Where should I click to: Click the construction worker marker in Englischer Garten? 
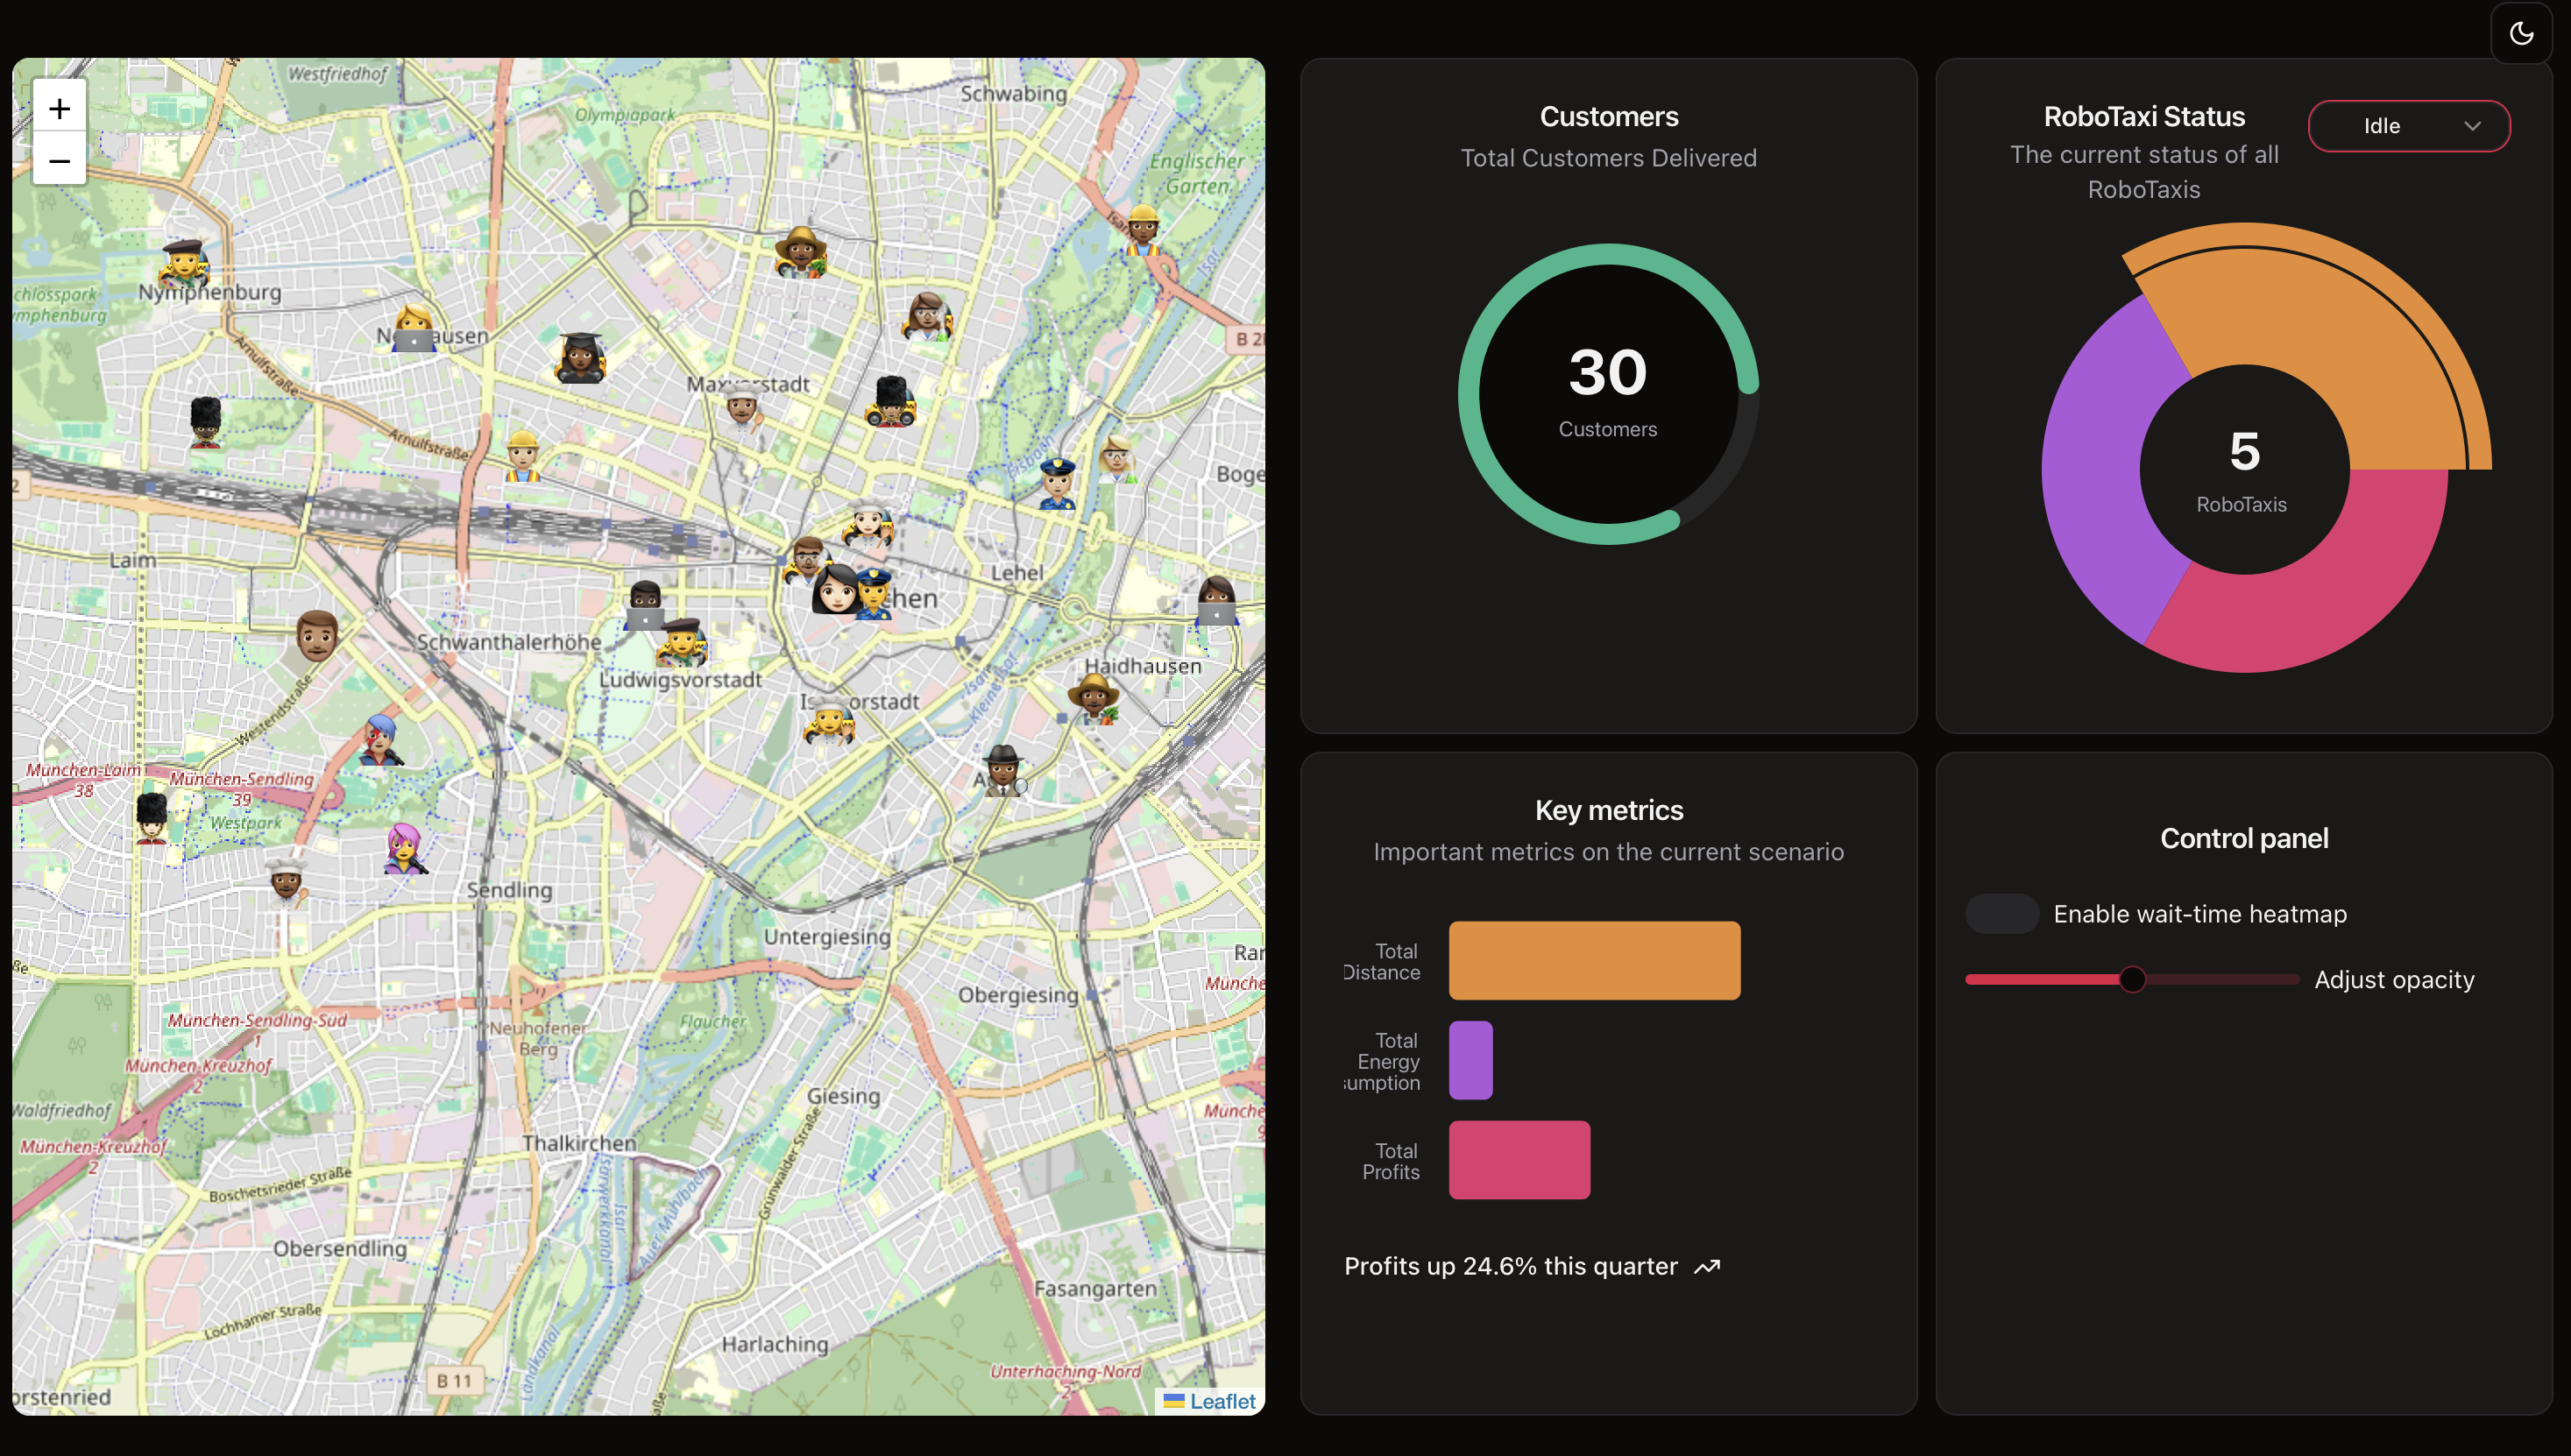(1142, 230)
